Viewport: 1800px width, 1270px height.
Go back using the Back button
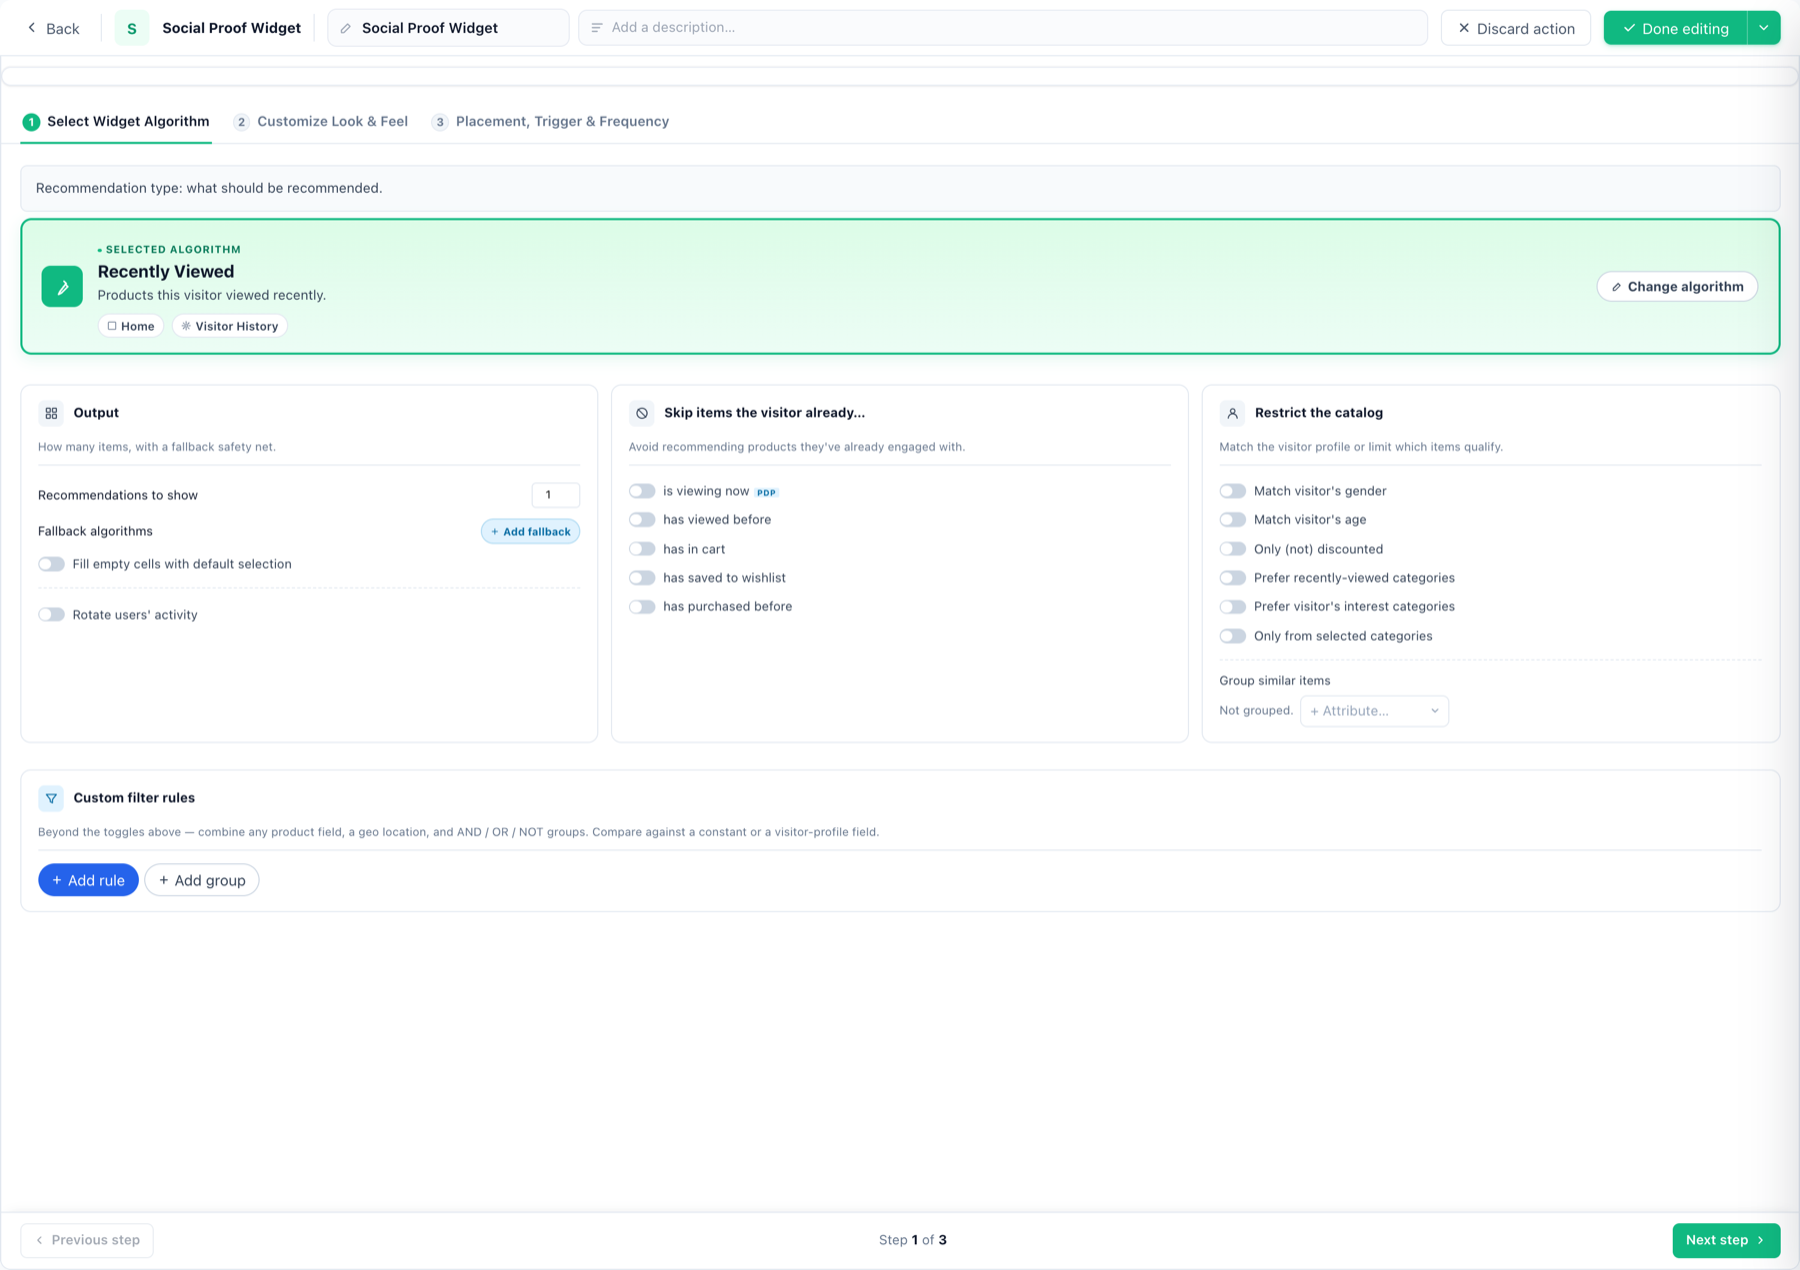click(x=53, y=28)
